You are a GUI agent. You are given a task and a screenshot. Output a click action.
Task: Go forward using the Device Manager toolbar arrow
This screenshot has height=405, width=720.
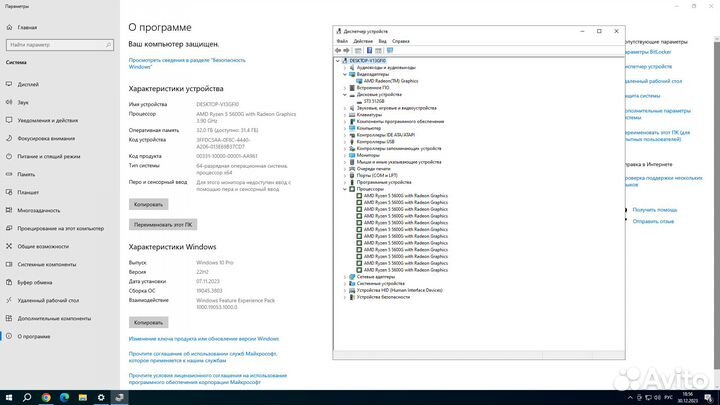(x=347, y=51)
